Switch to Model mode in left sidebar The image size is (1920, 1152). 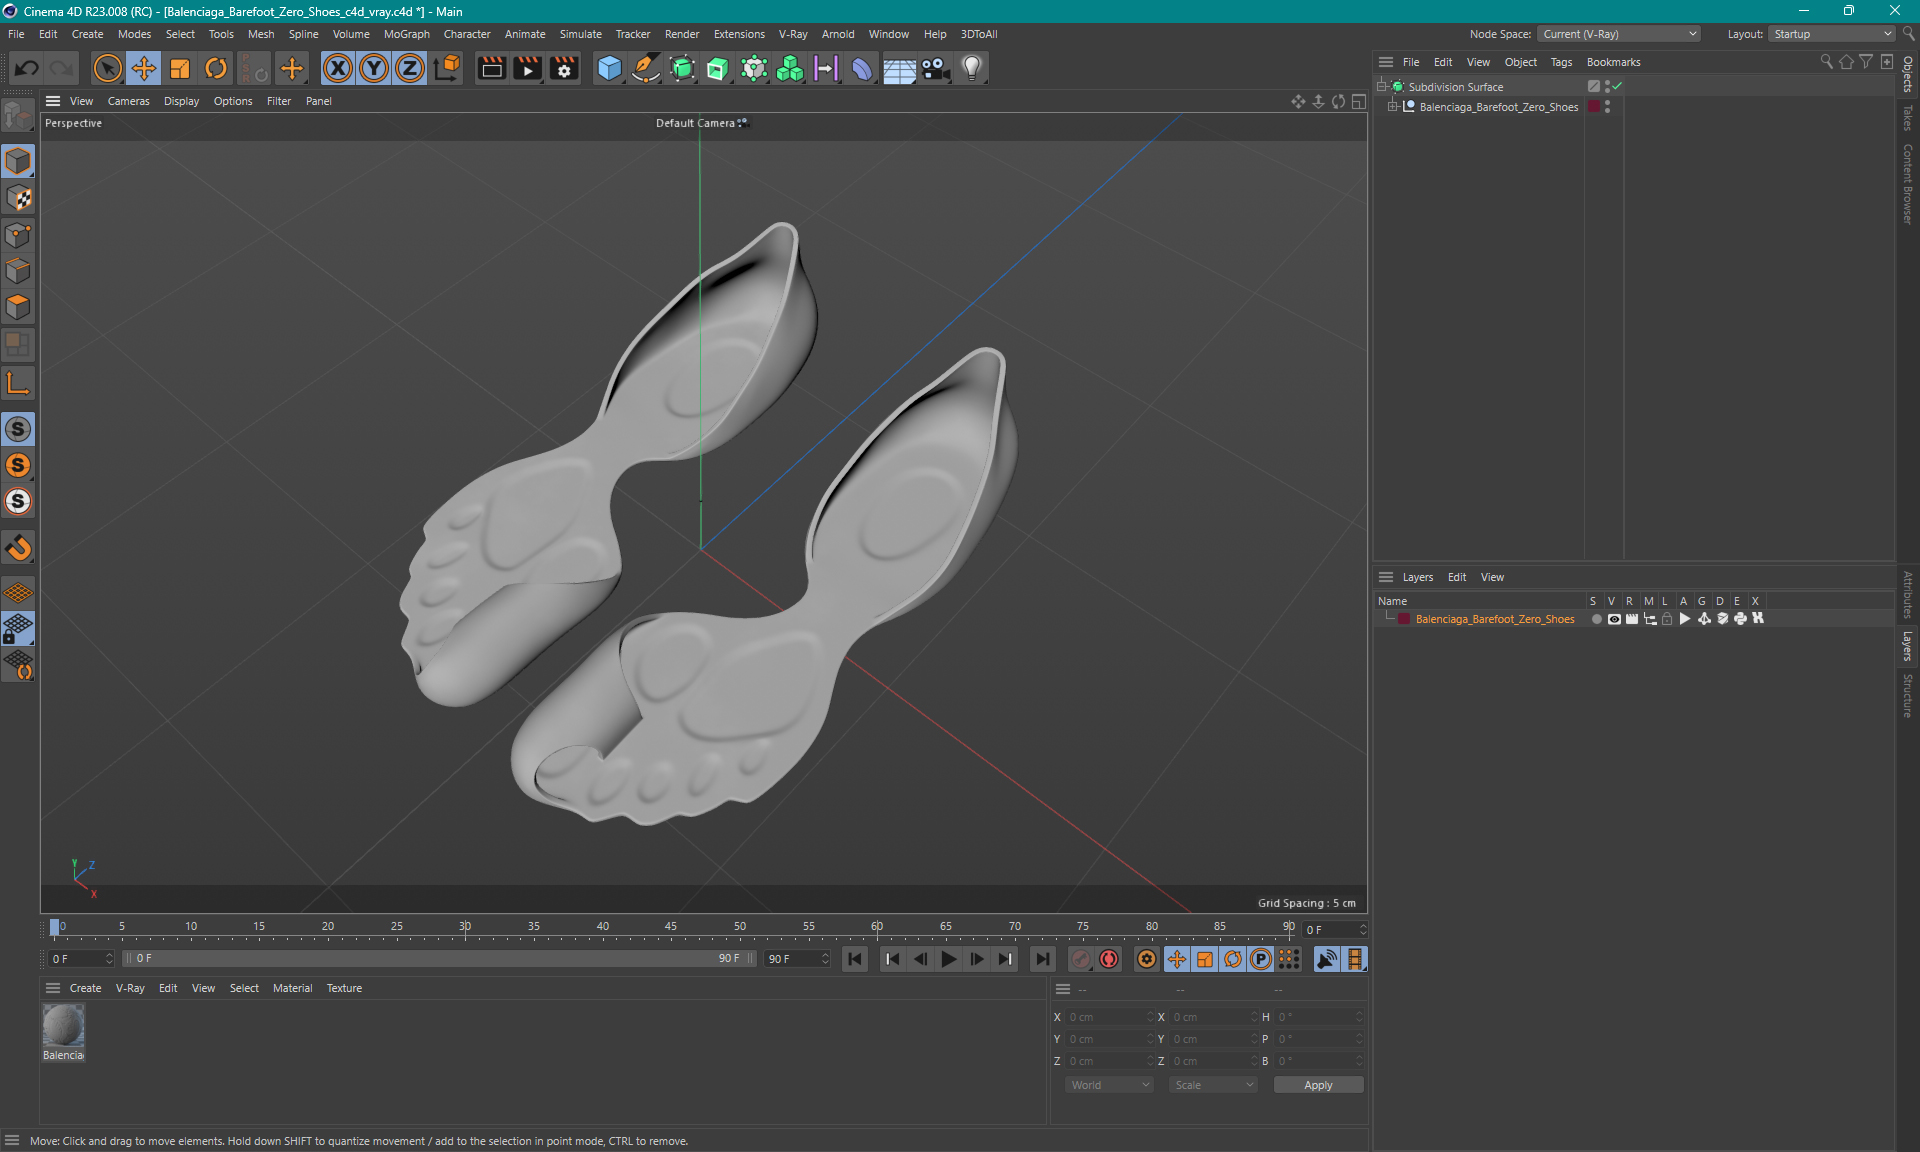click(x=18, y=161)
